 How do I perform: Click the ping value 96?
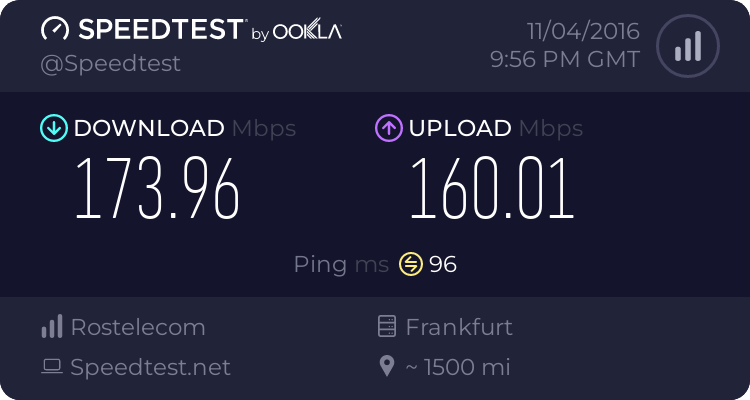point(443,264)
